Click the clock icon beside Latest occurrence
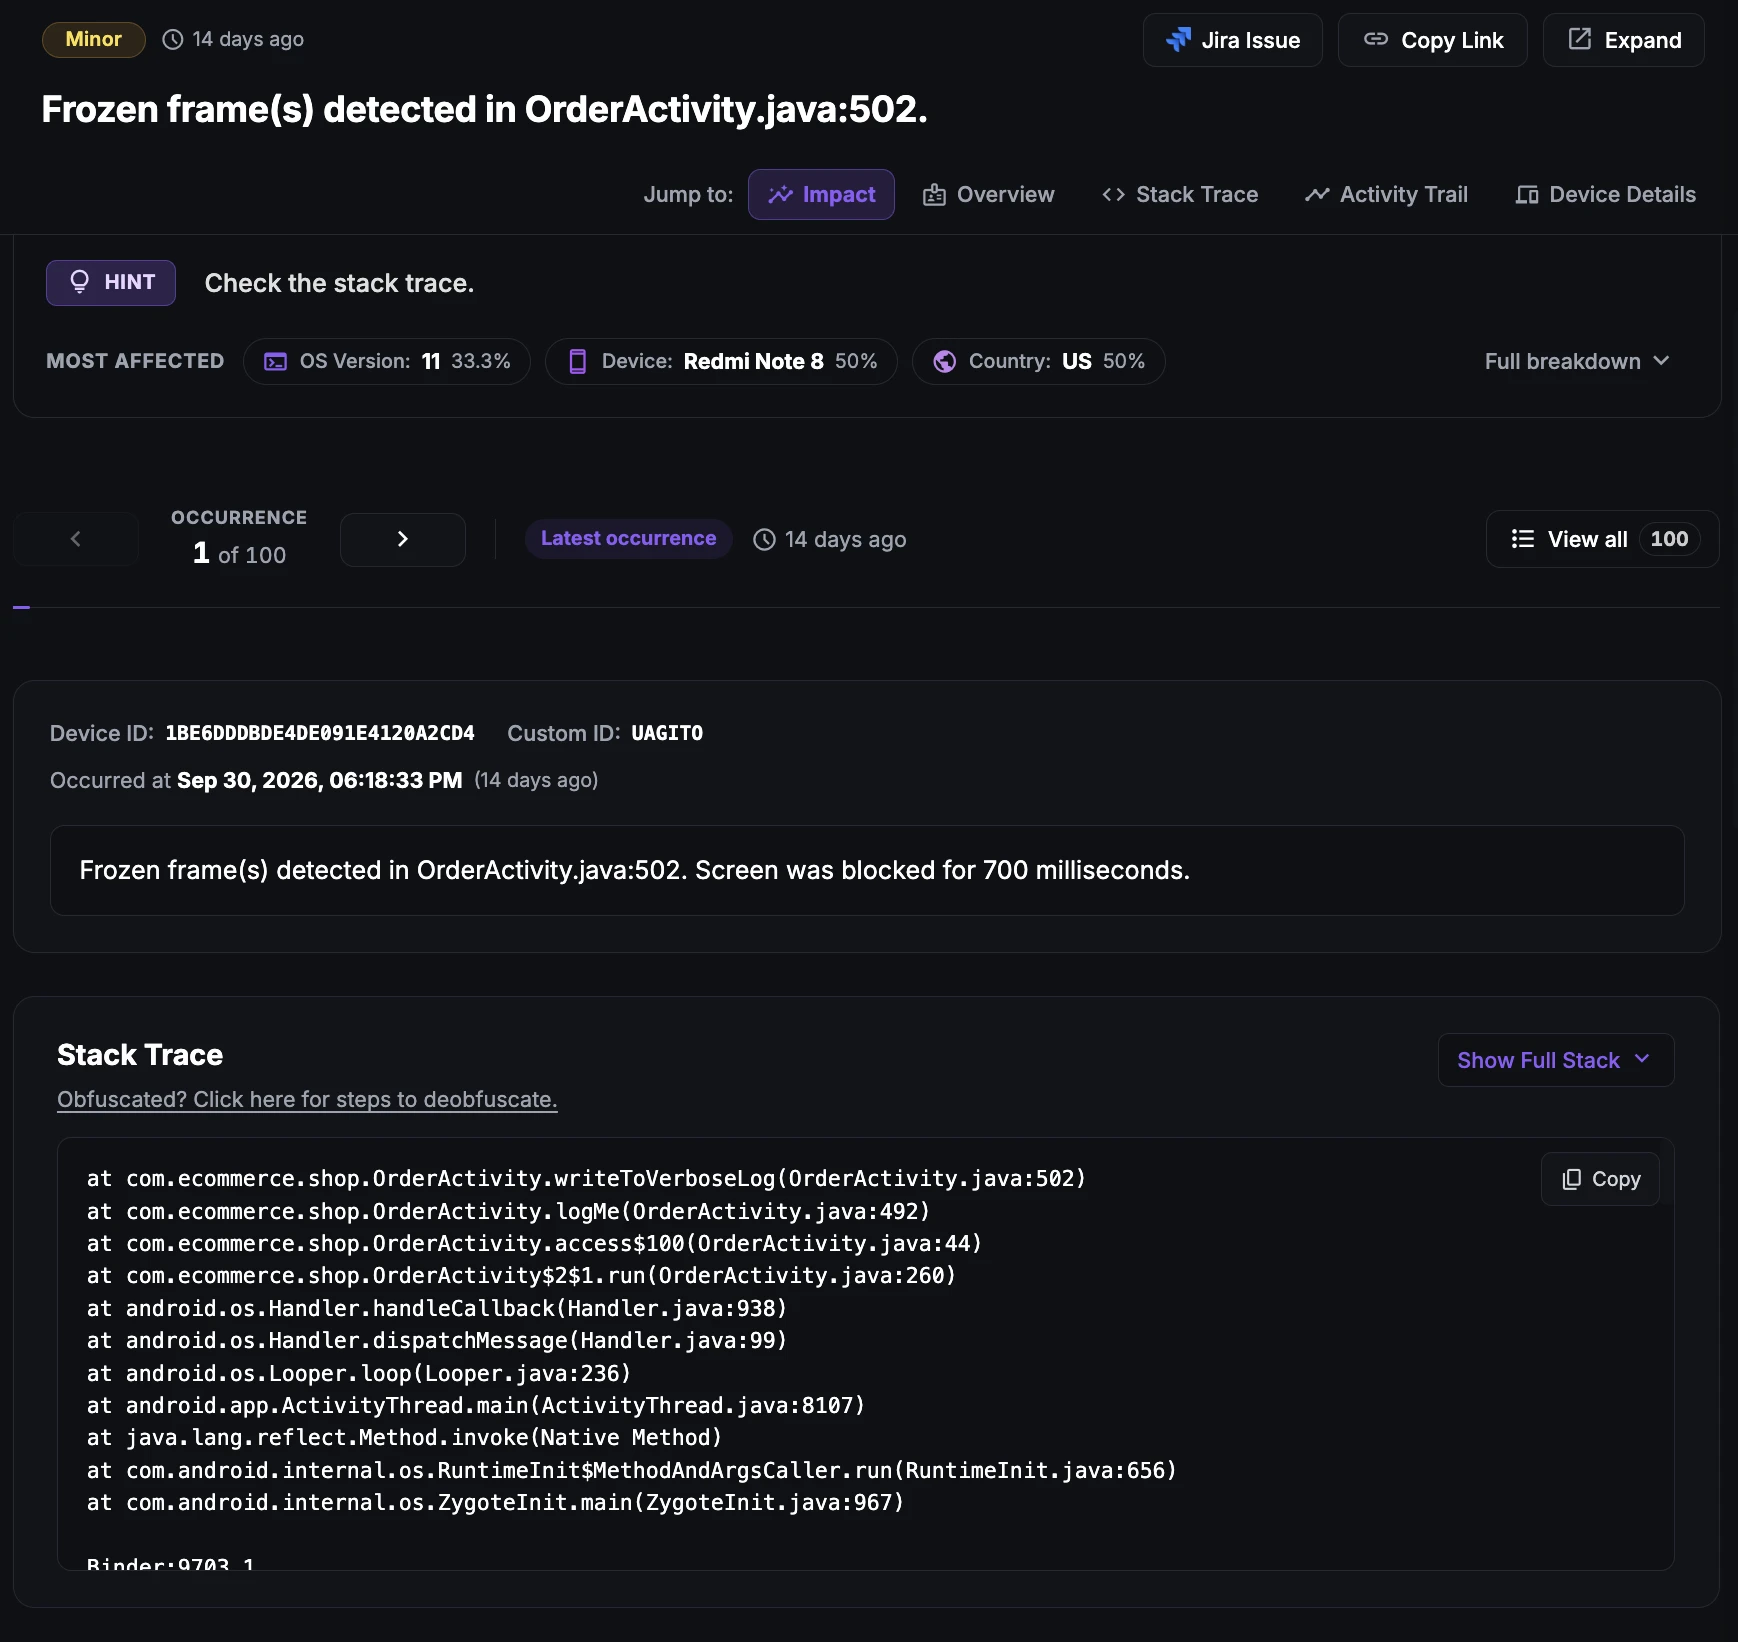The width and height of the screenshot is (1738, 1642). coord(764,540)
